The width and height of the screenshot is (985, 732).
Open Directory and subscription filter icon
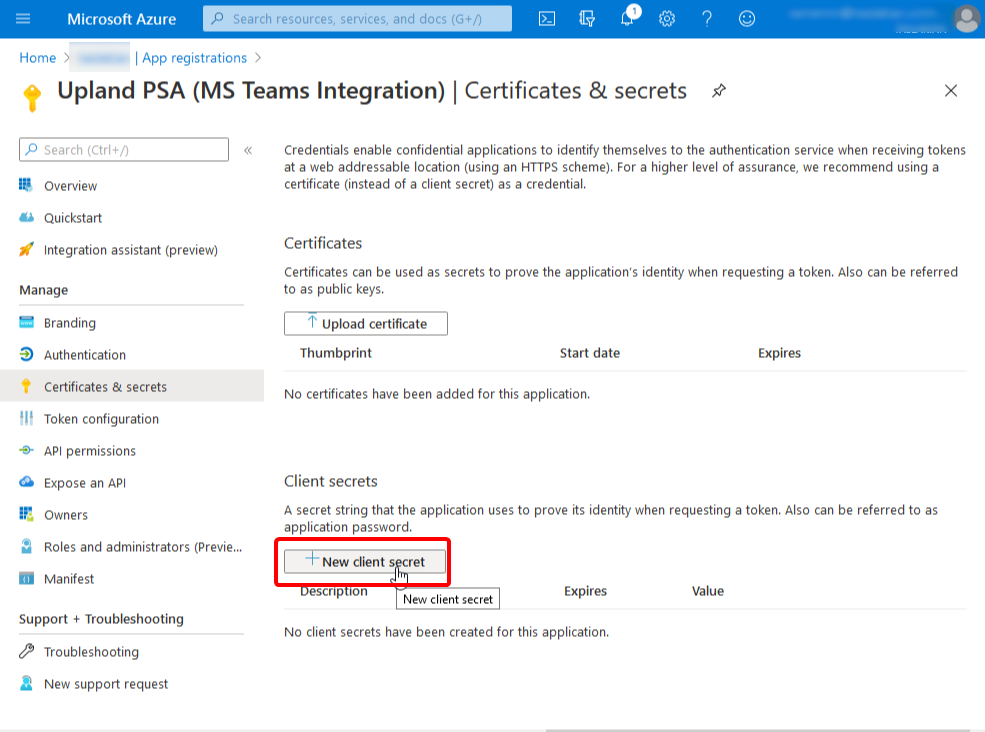point(587,18)
